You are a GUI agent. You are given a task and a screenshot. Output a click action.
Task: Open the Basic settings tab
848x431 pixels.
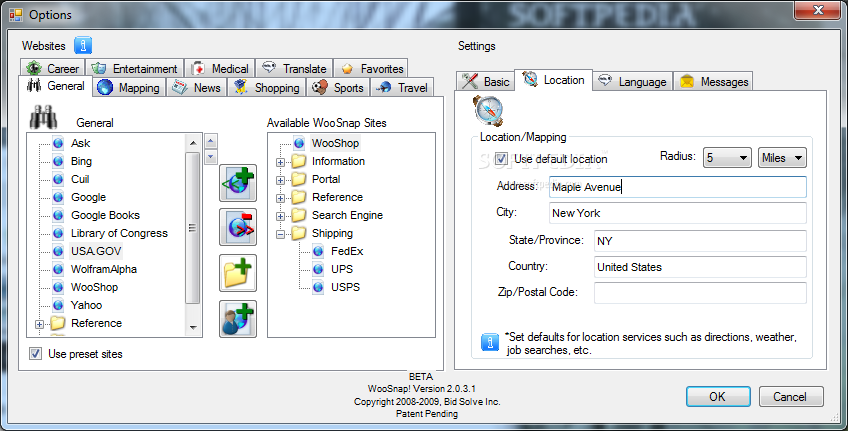(x=485, y=81)
